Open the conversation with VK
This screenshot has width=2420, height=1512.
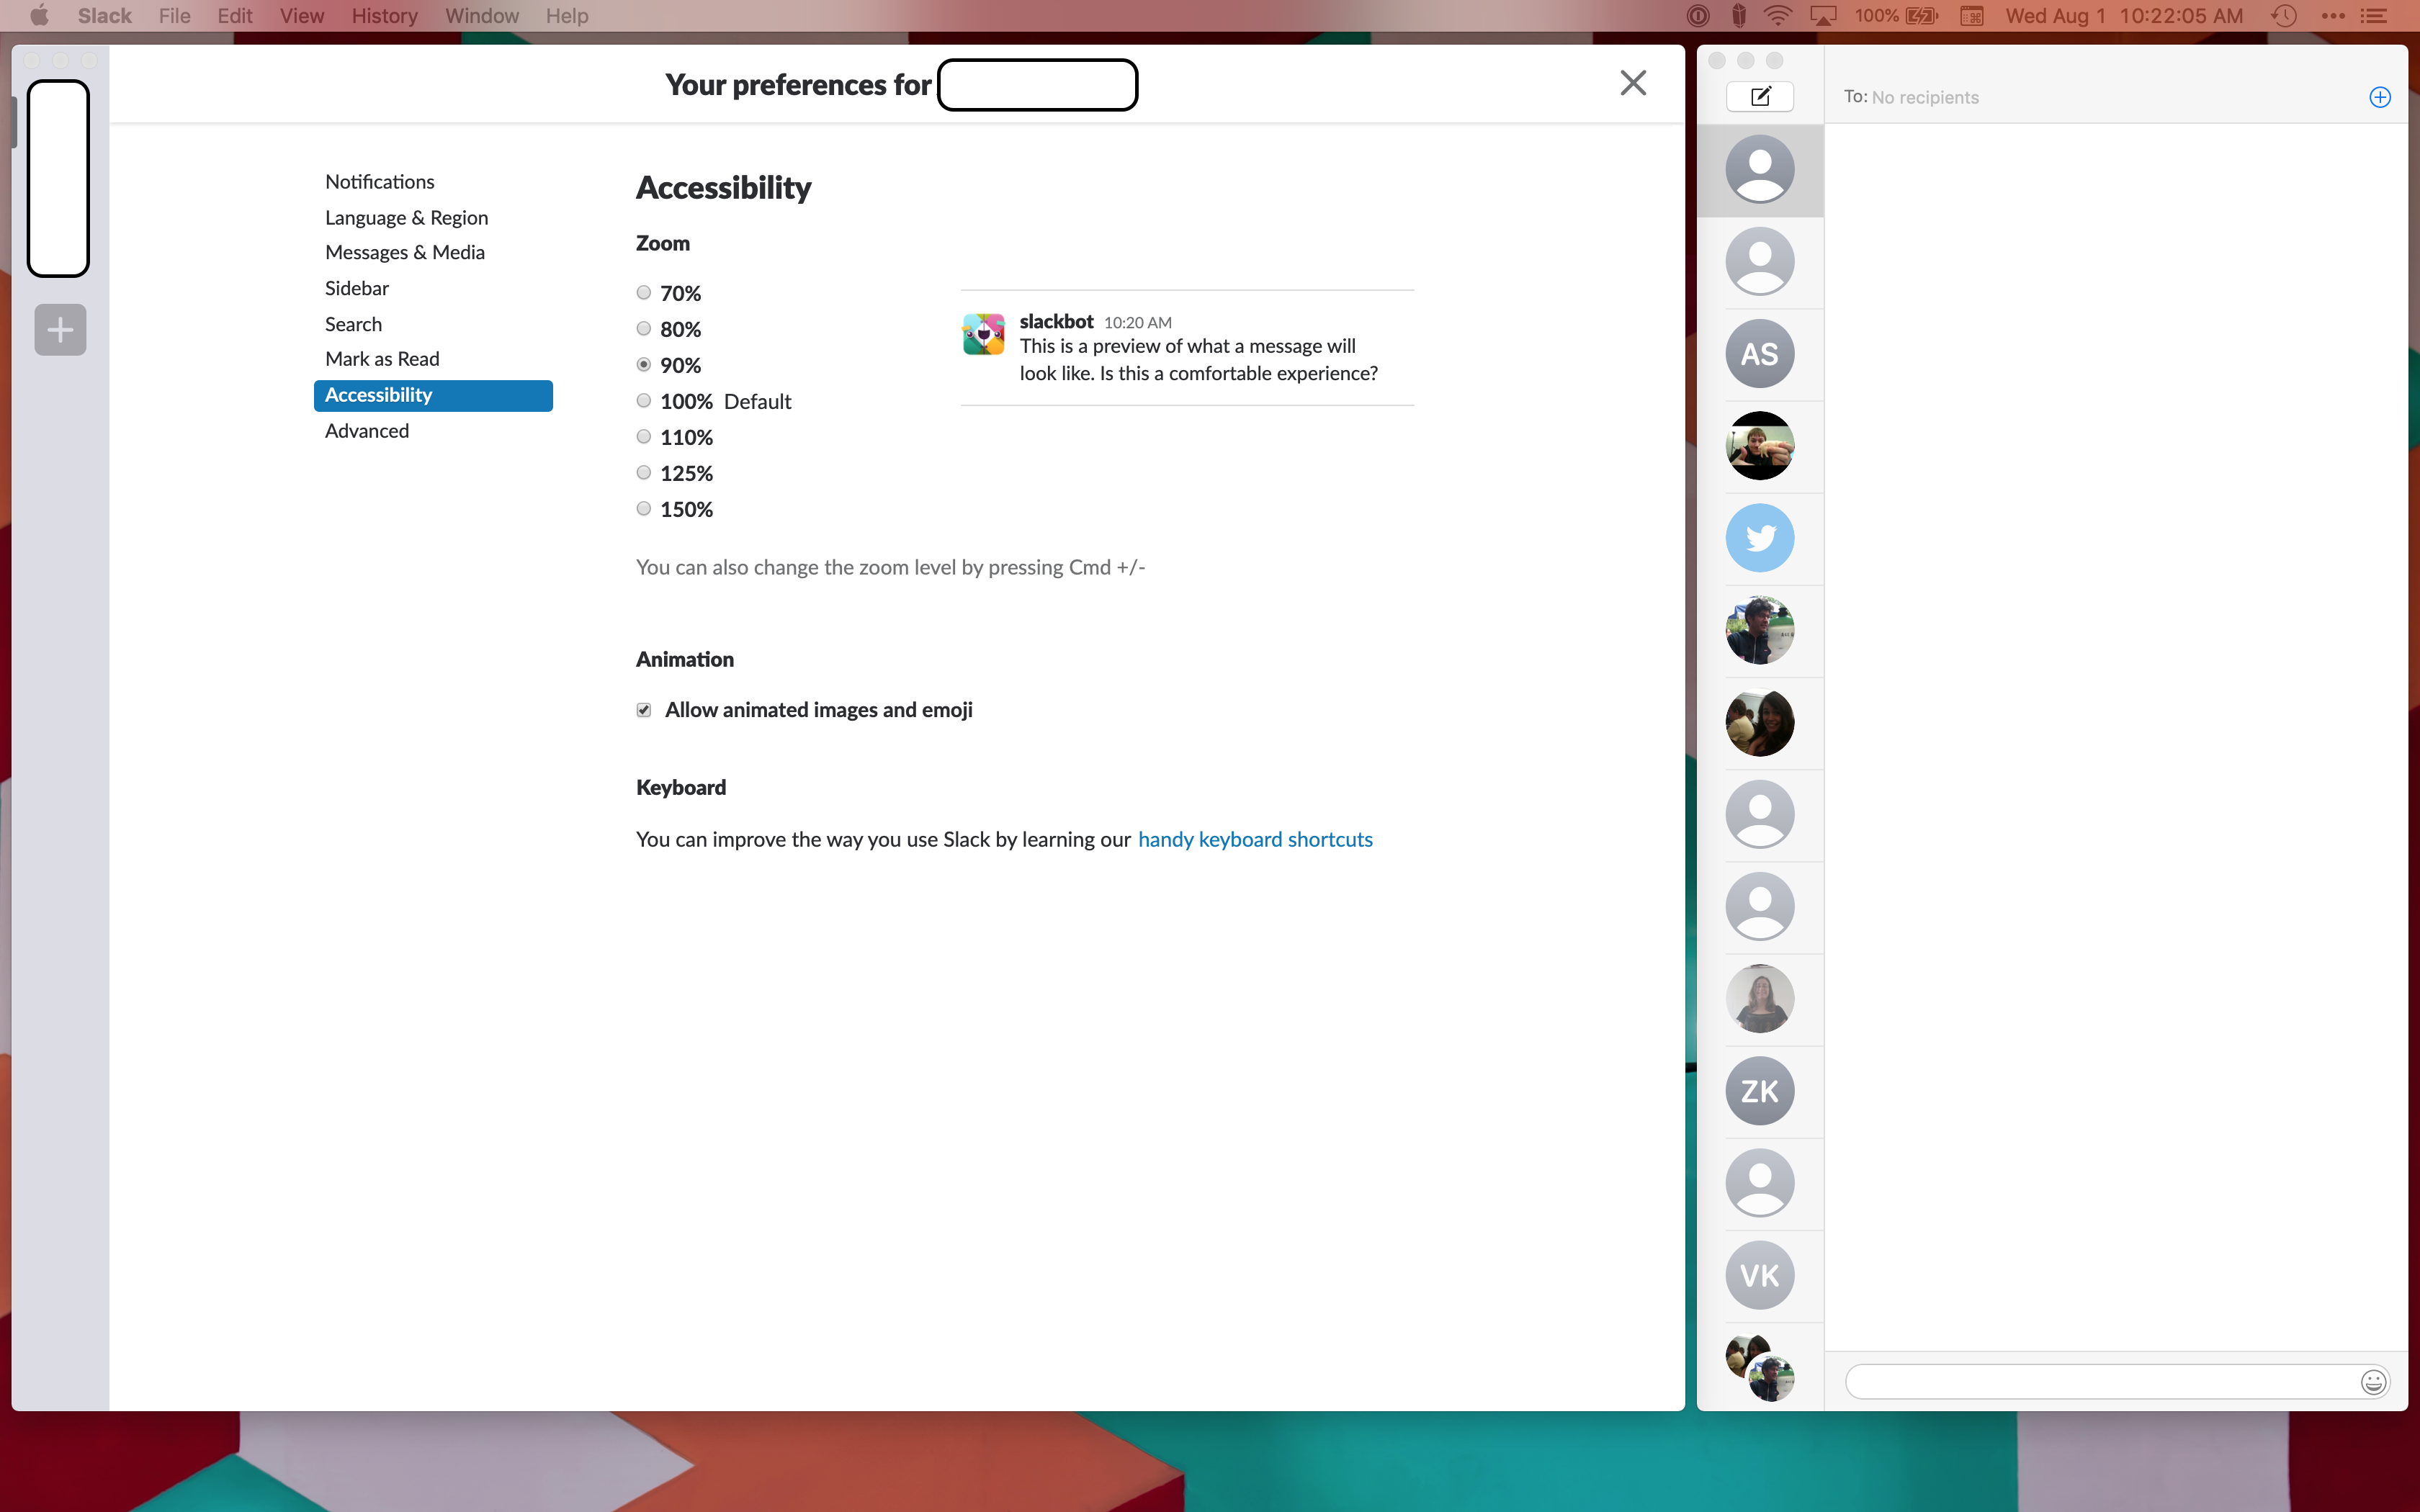coord(1759,1274)
